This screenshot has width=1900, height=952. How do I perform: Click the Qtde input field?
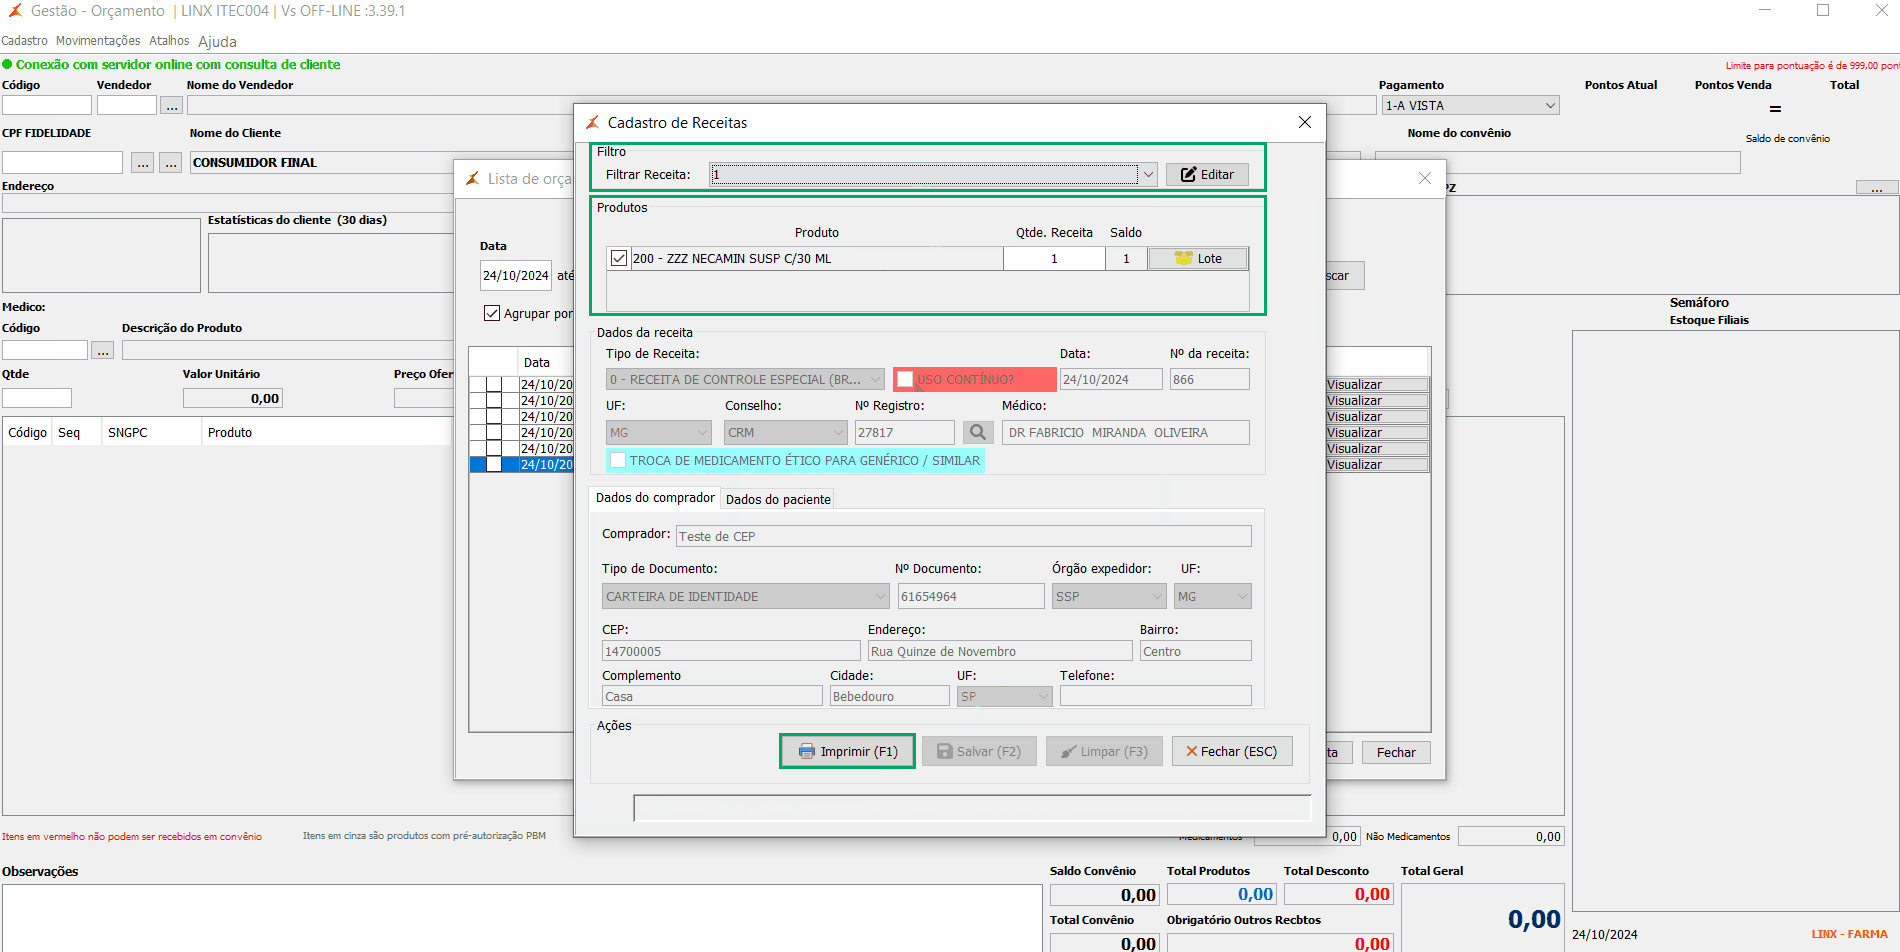(37, 398)
